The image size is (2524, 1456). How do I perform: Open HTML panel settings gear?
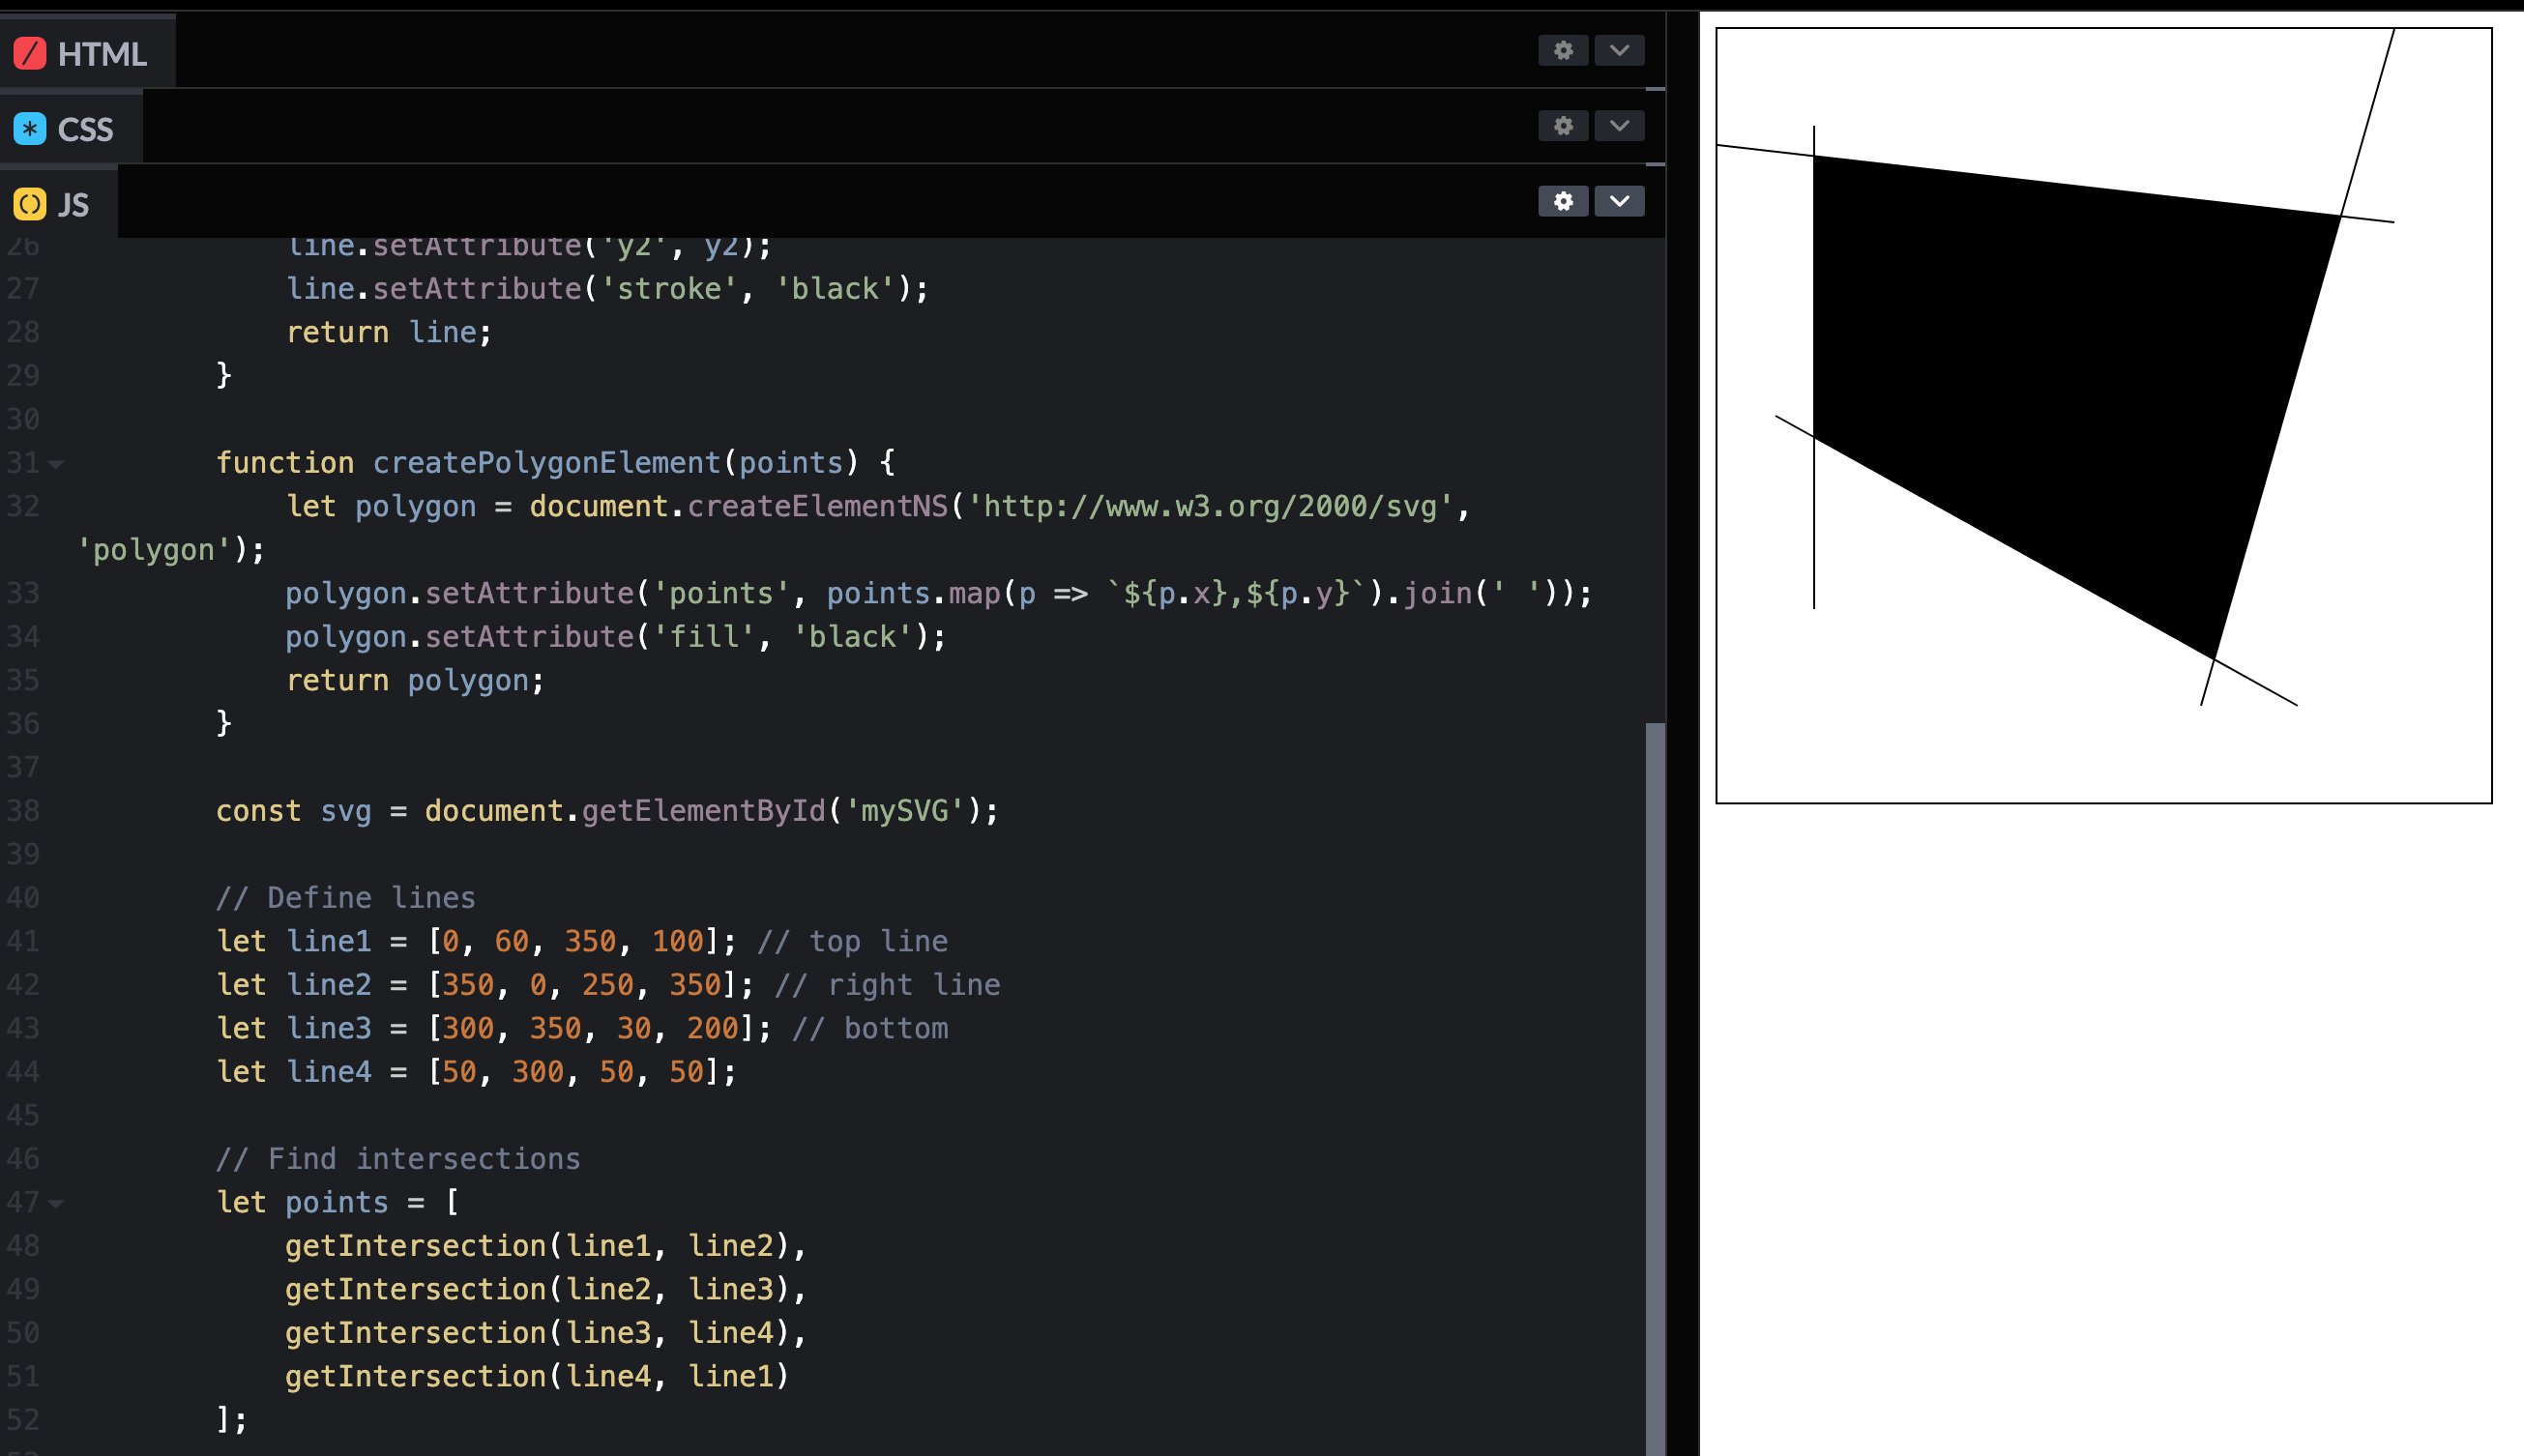(x=1563, y=50)
